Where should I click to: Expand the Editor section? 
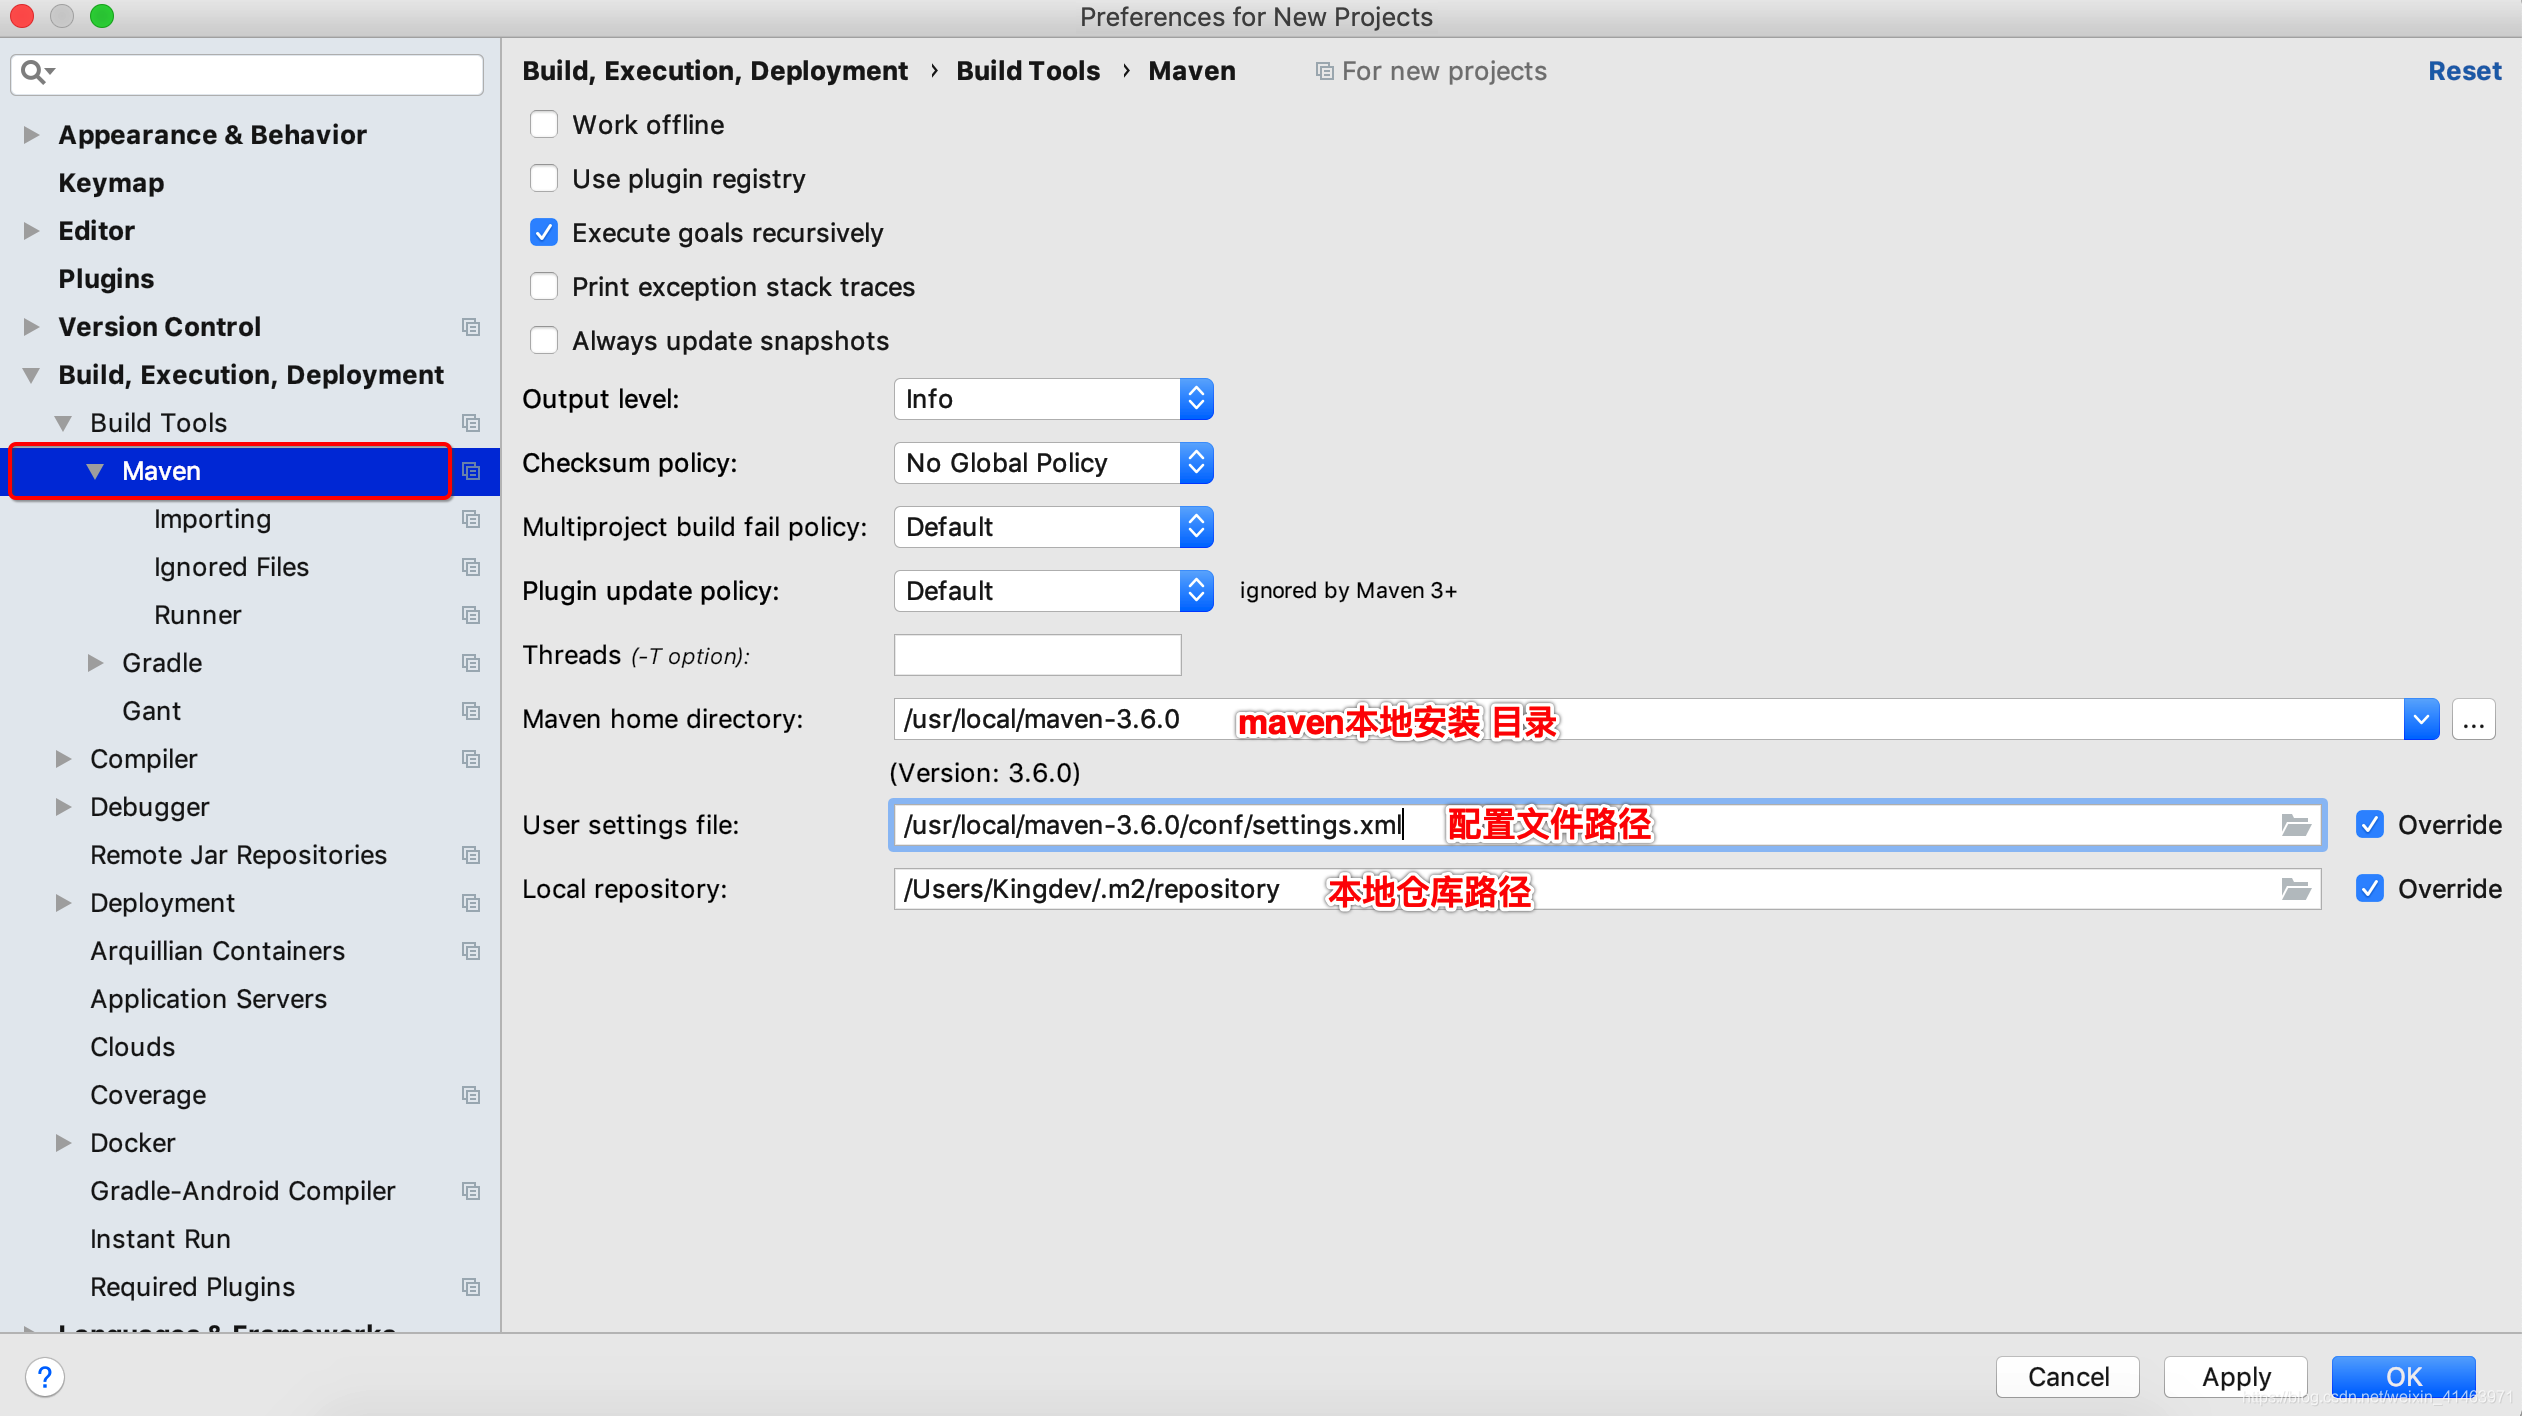[x=31, y=231]
